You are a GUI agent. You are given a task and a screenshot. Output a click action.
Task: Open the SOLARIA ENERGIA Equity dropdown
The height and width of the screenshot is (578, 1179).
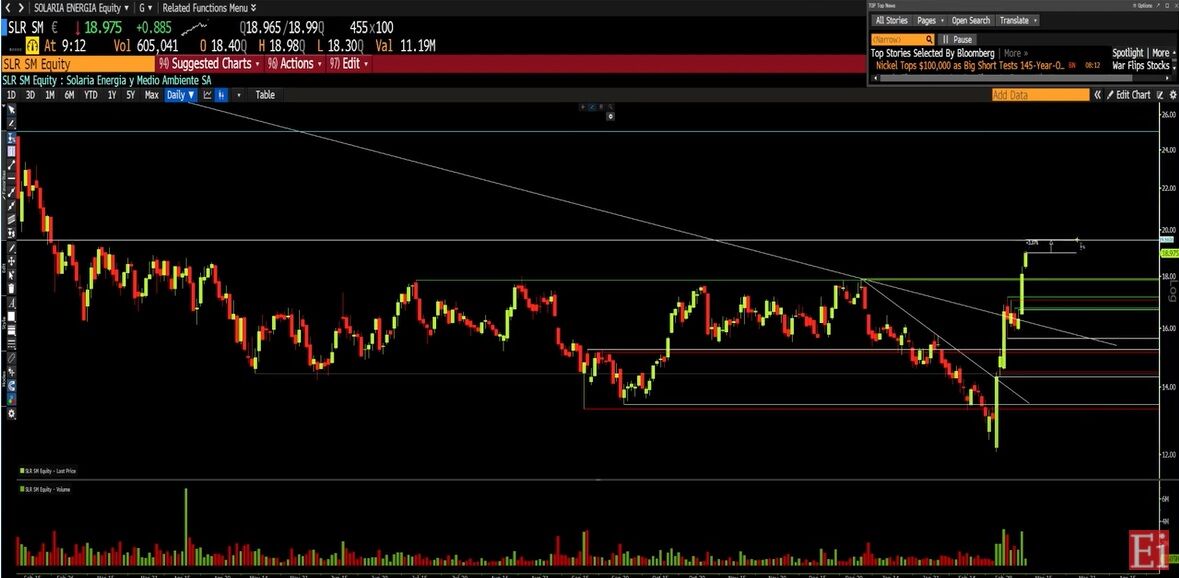coord(81,8)
